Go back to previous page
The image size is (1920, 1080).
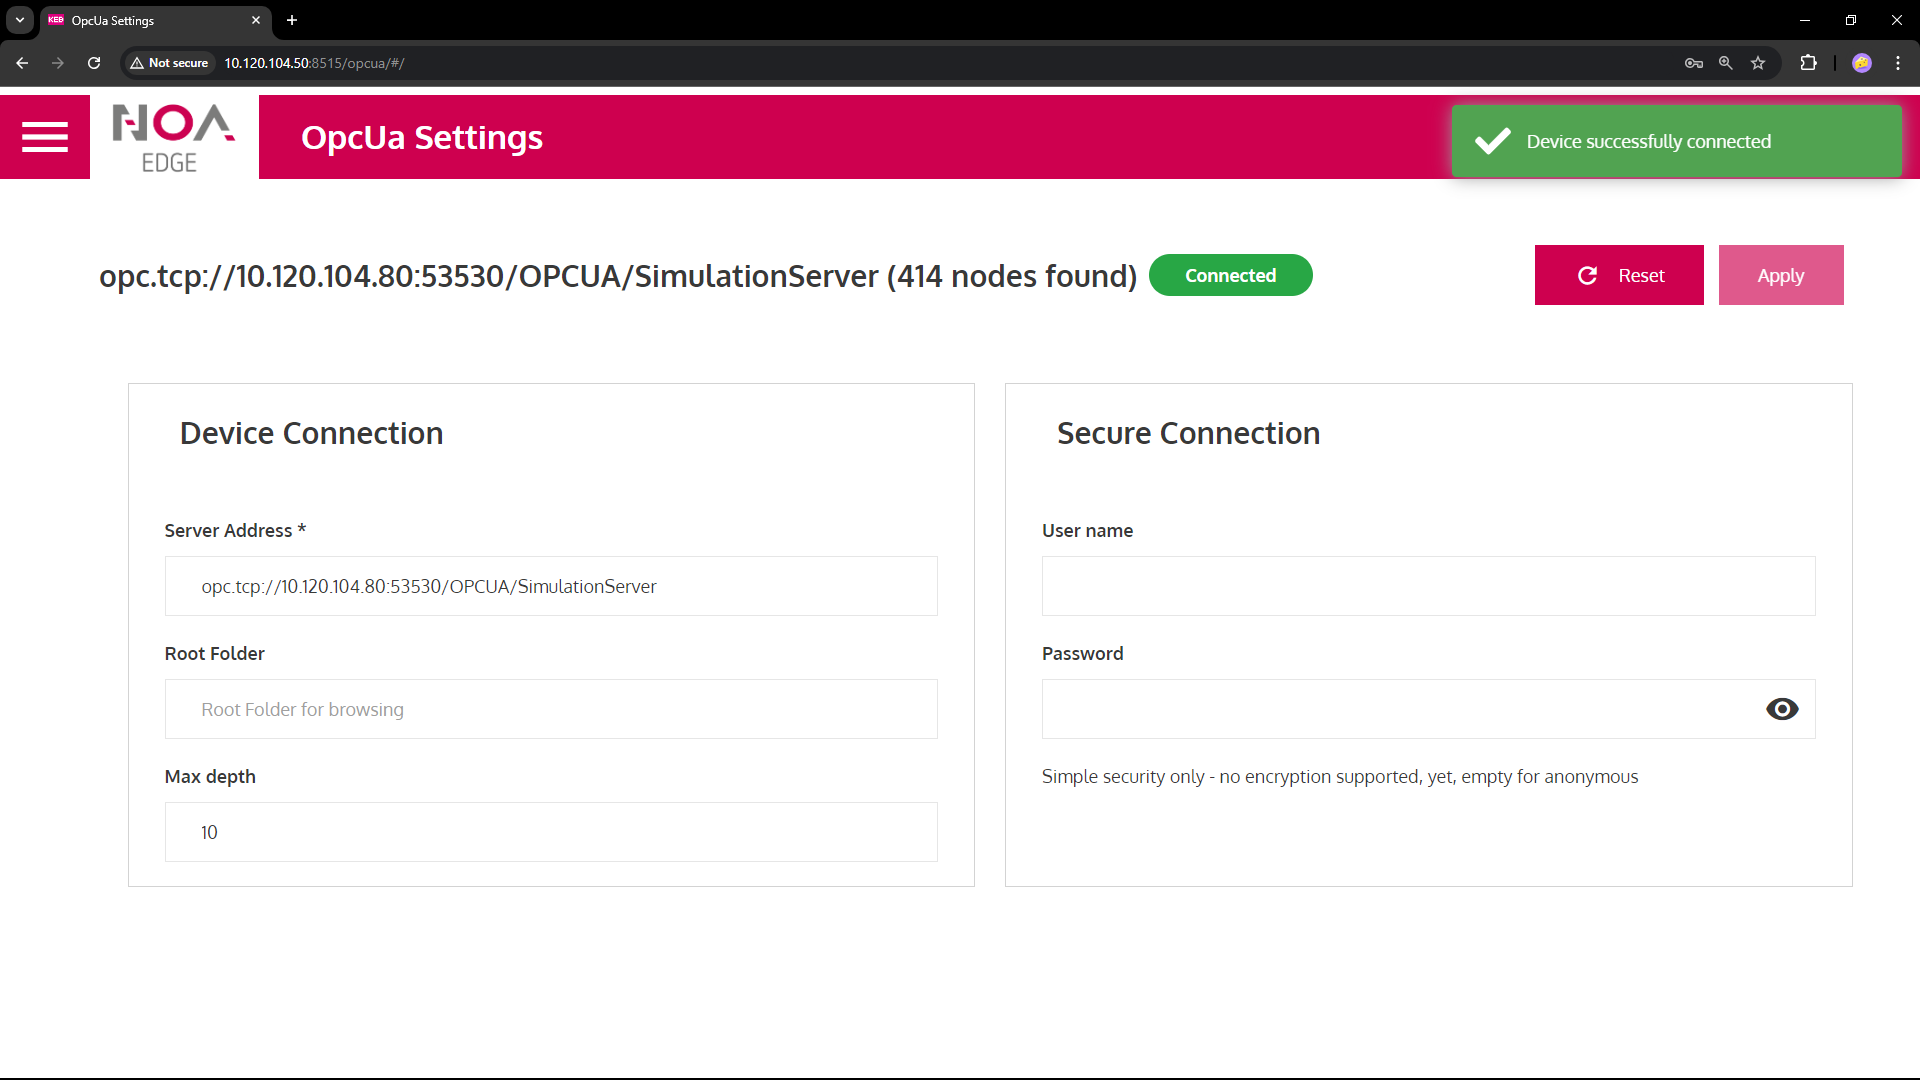click(x=22, y=63)
